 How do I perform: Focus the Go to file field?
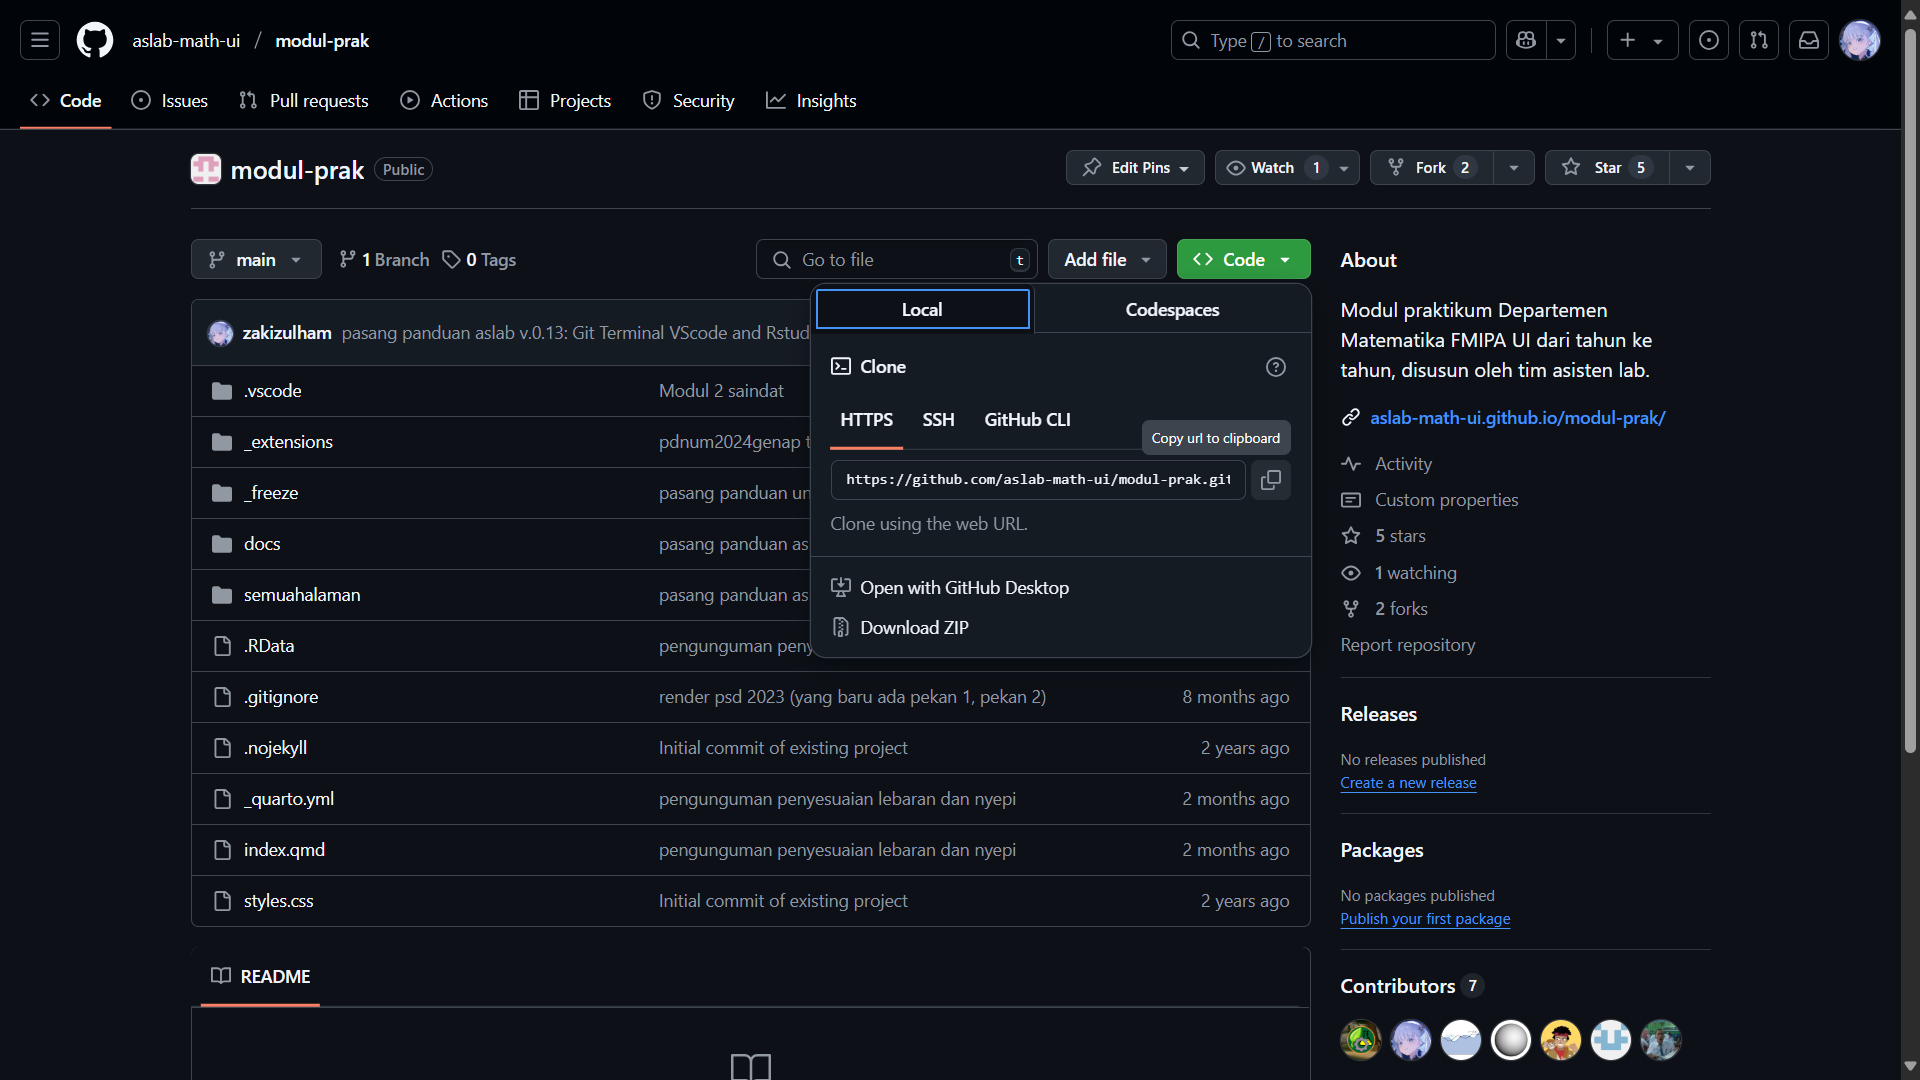point(896,259)
